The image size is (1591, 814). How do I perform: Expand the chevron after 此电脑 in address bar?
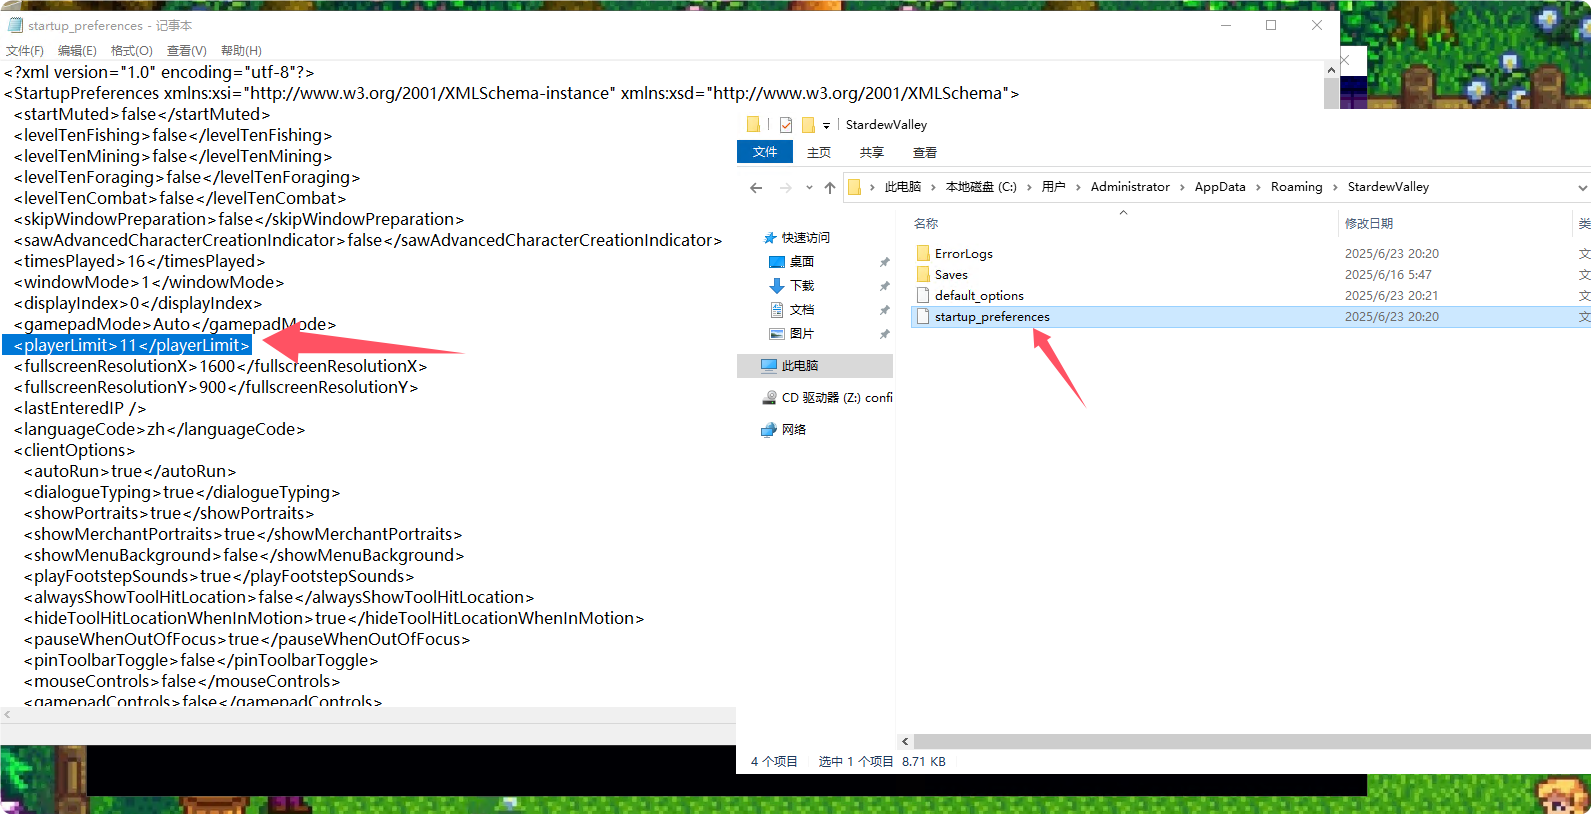pyautogui.click(x=934, y=187)
